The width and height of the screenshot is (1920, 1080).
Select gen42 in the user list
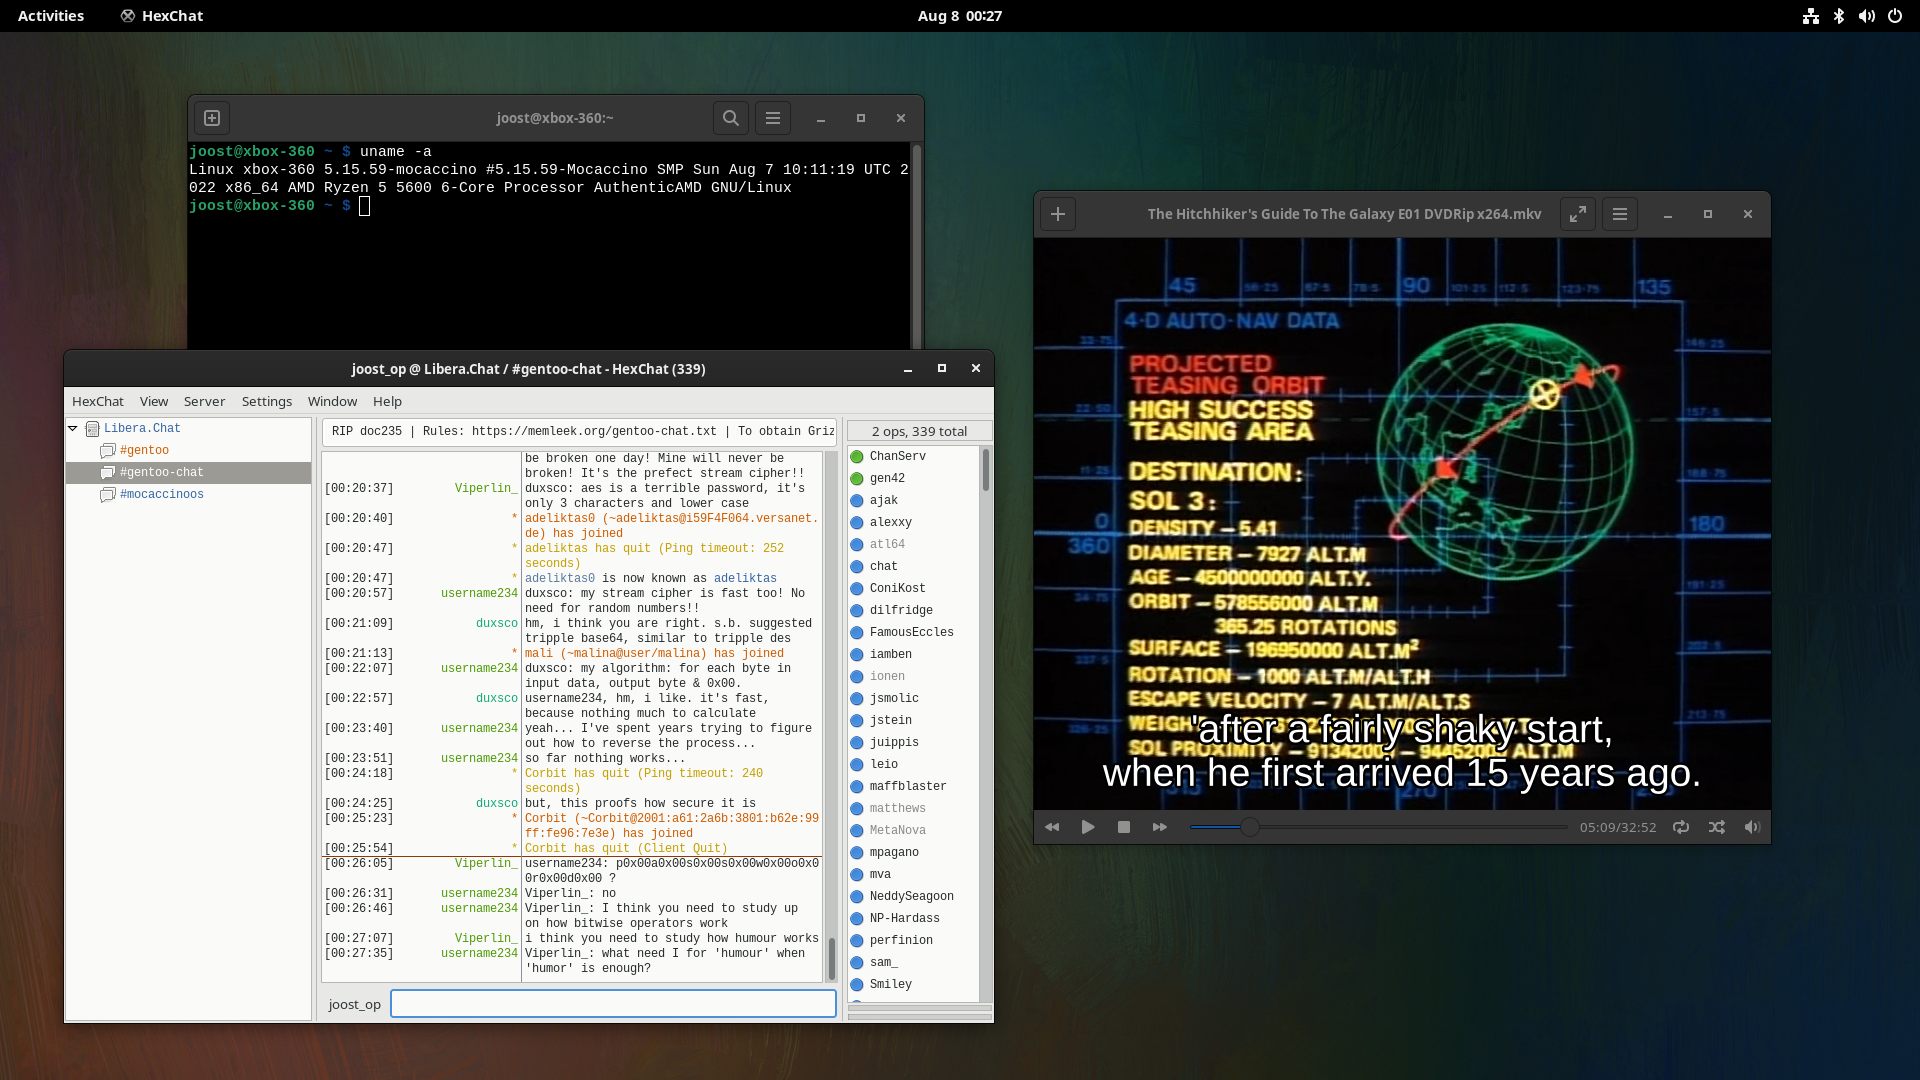[x=887, y=478]
